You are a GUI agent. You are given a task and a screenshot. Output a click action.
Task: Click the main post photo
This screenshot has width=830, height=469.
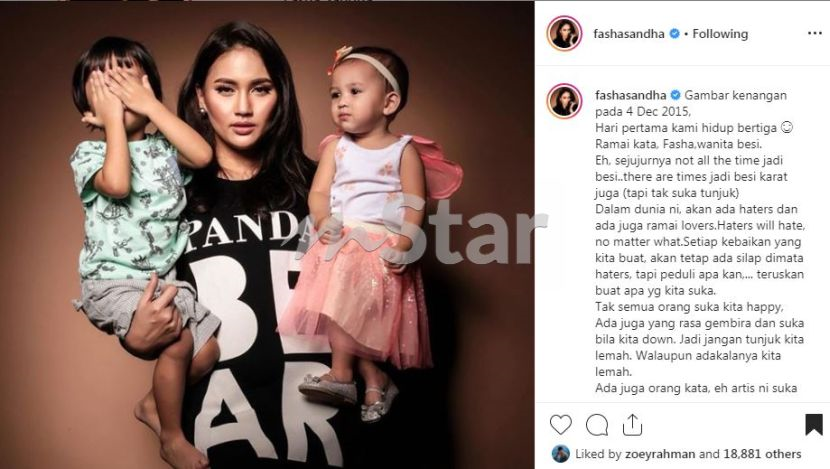pos(267,236)
